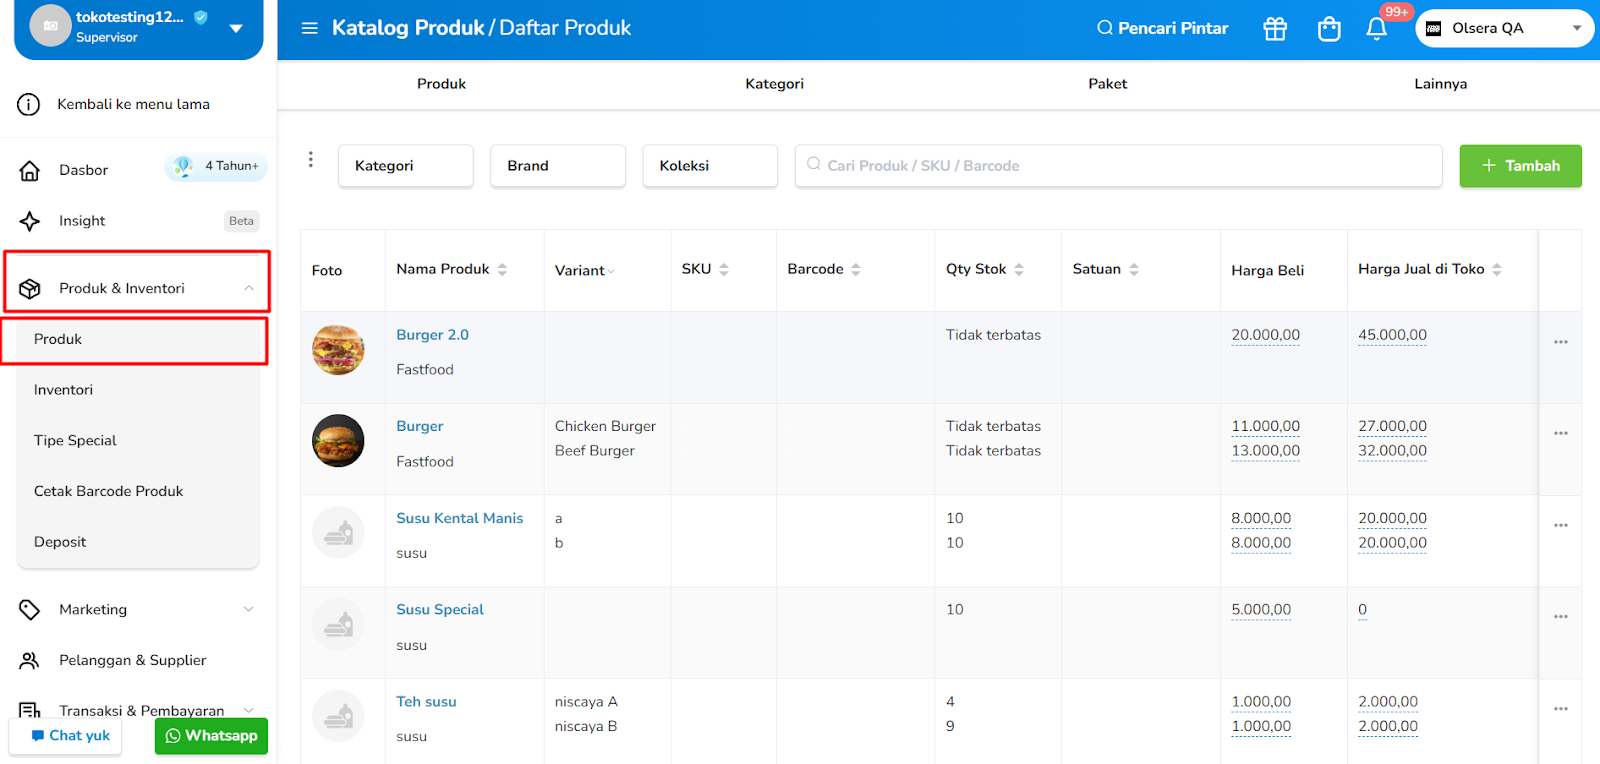Click the green Tambah button
1600x764 pixels.
(1520, 166)
